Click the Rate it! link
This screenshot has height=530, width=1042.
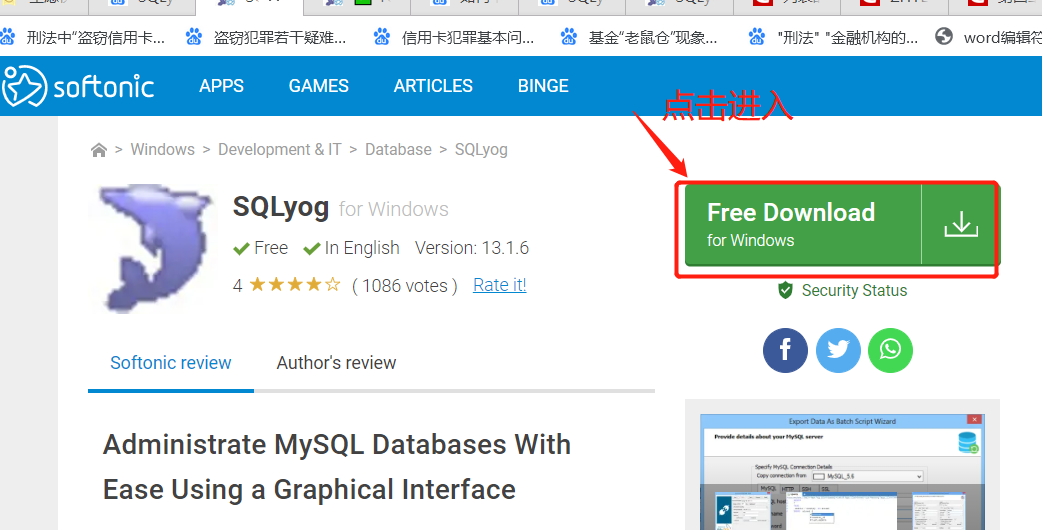point(500,285)
